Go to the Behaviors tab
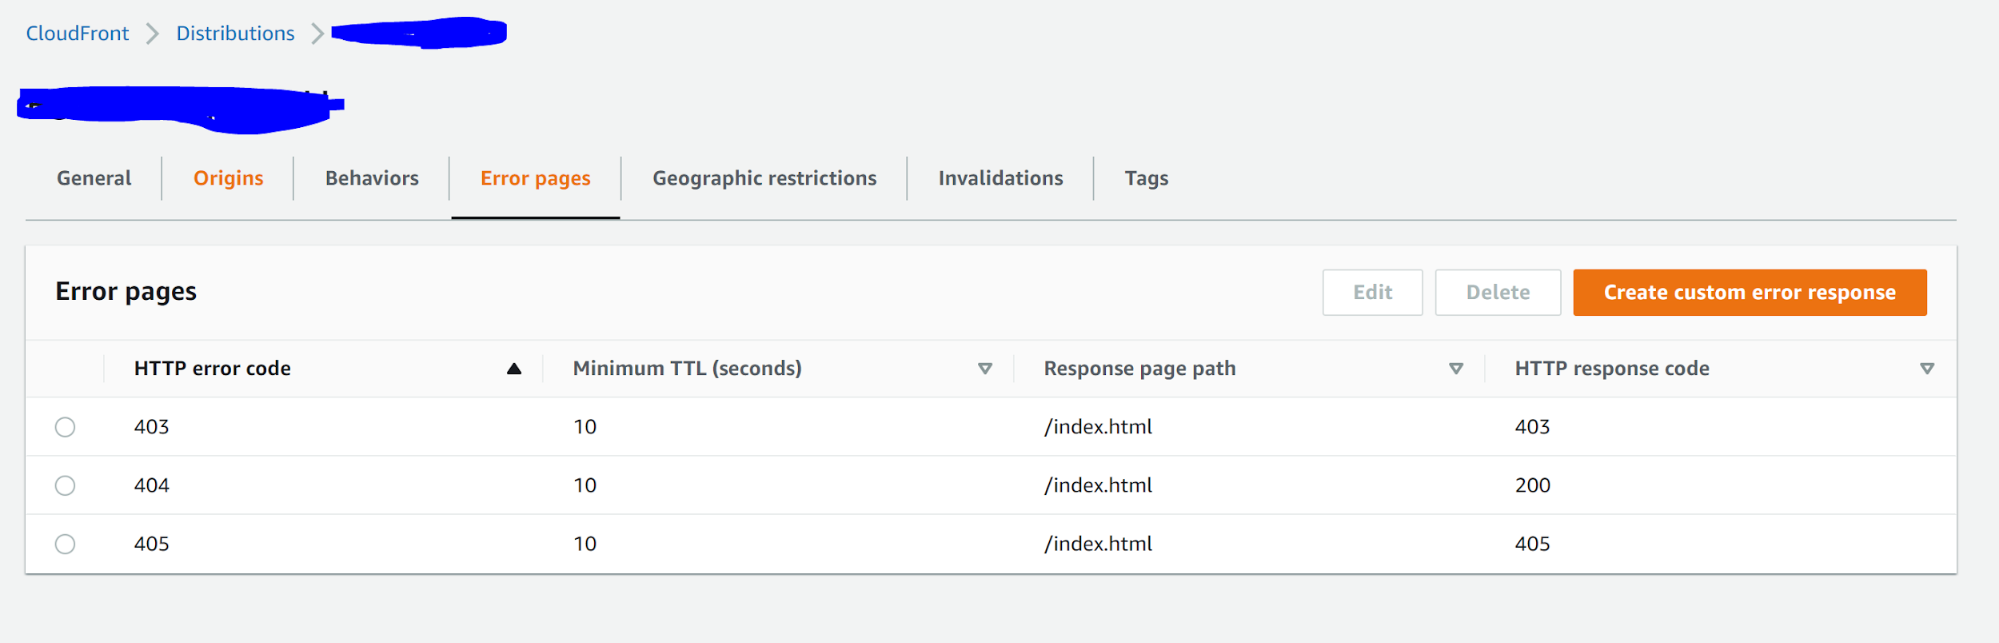 coord(372,178)
